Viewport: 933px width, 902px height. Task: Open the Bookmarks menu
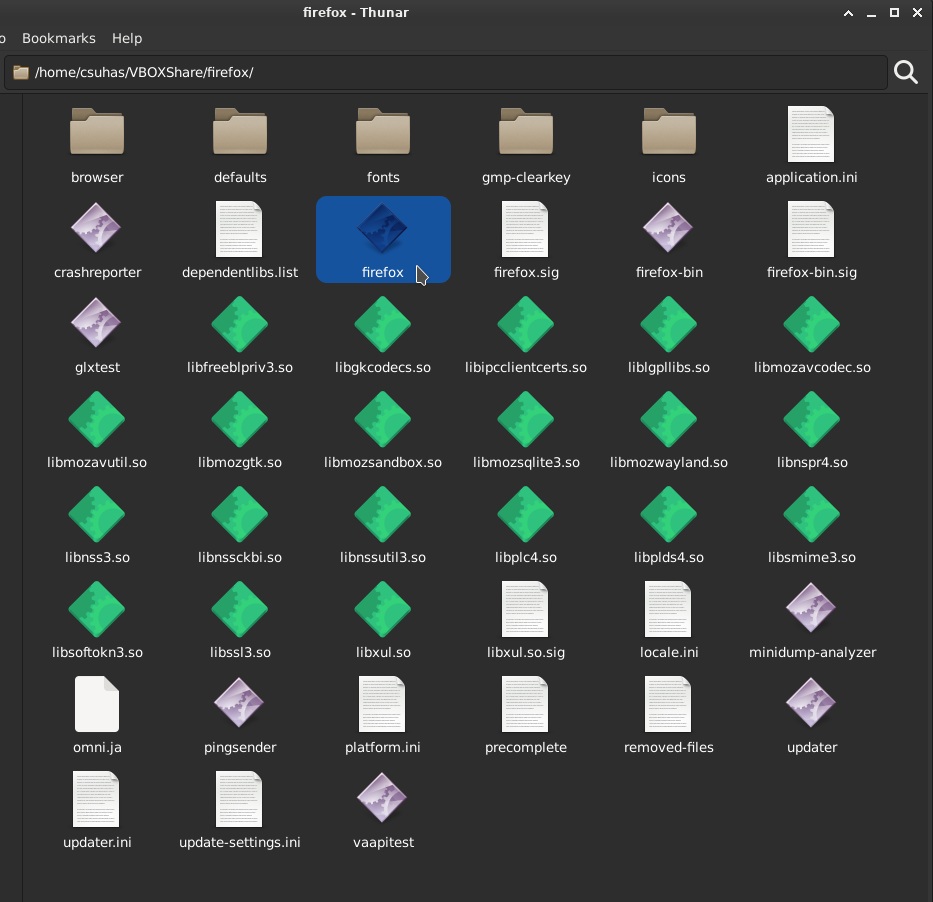point(59,38)
